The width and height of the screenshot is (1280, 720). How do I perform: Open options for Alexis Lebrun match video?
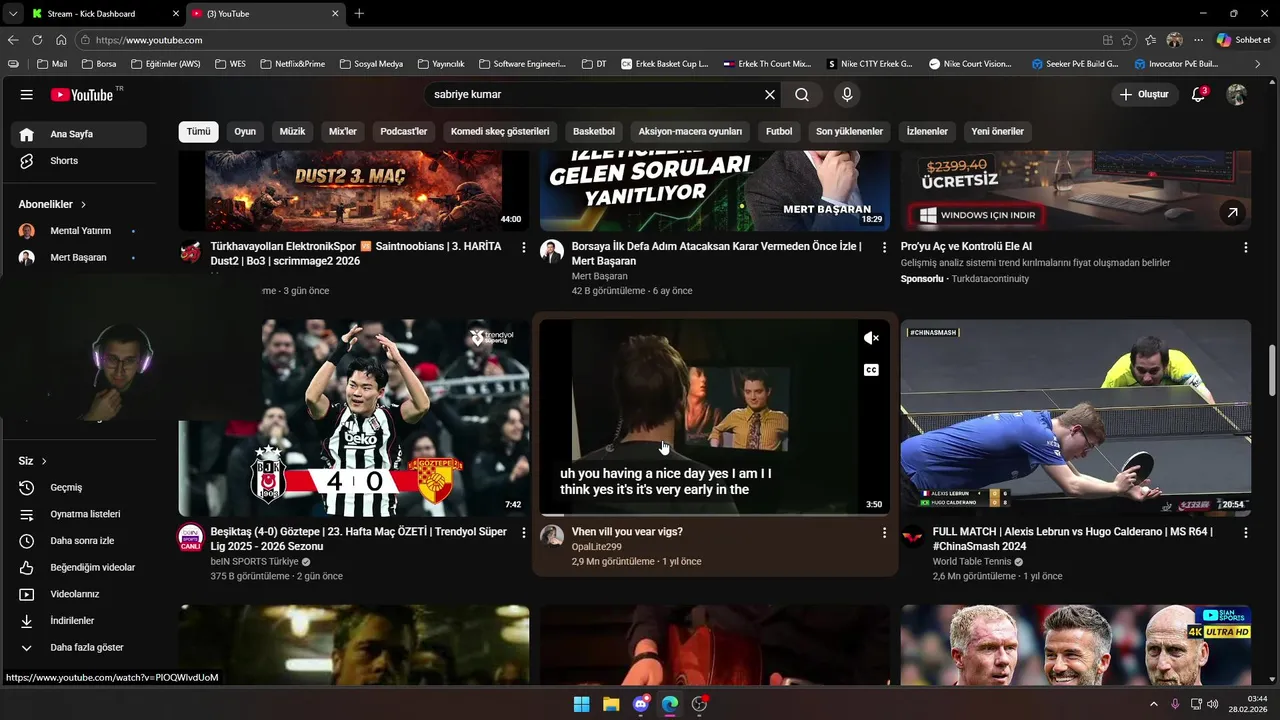click(1245, 533)
